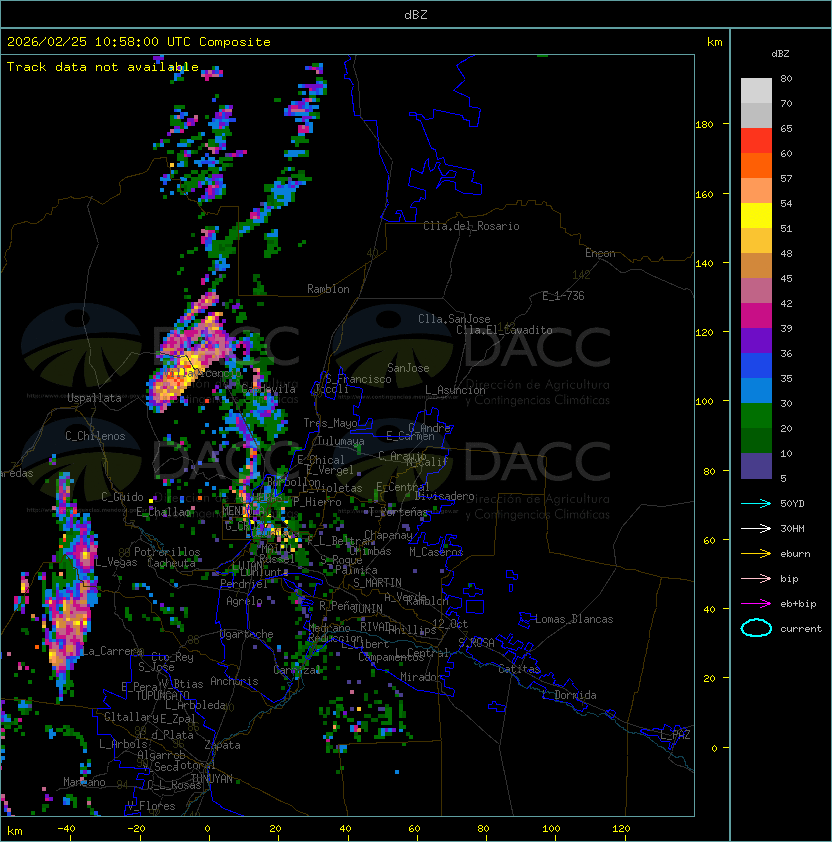Select the purple 36–39 dBZ swatch
The width and height of the screenshot is (832, 842).
(x=756, y=340)
